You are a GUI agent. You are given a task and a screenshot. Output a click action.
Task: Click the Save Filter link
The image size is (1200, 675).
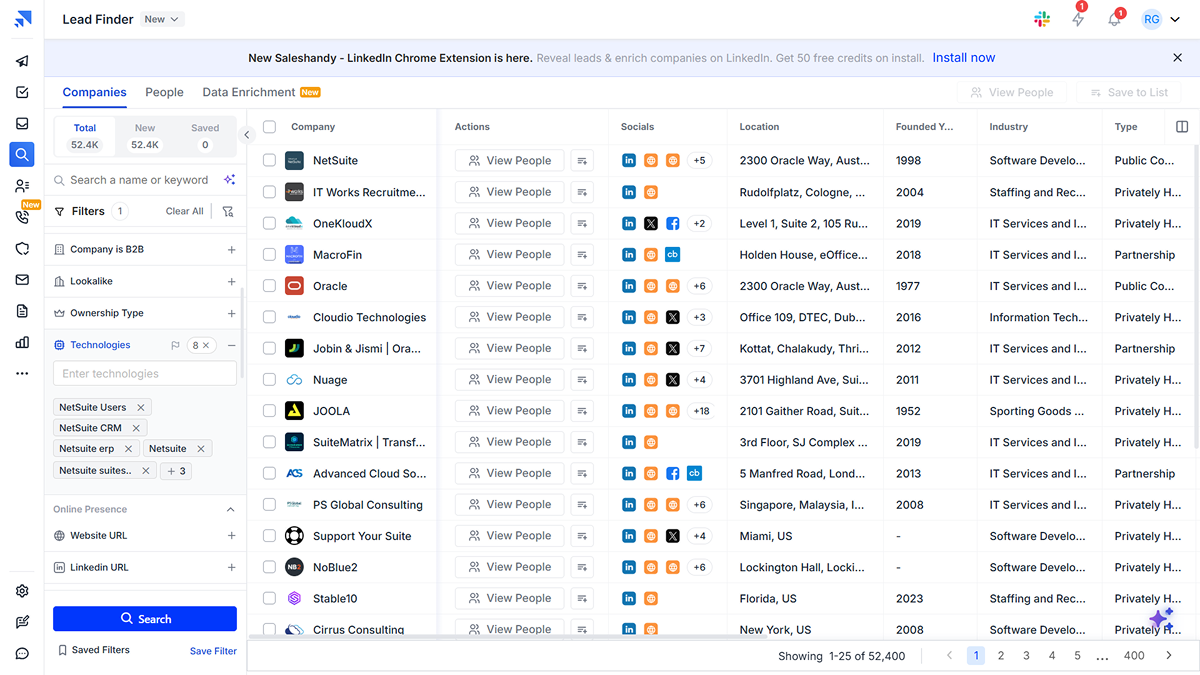[213, 651]
